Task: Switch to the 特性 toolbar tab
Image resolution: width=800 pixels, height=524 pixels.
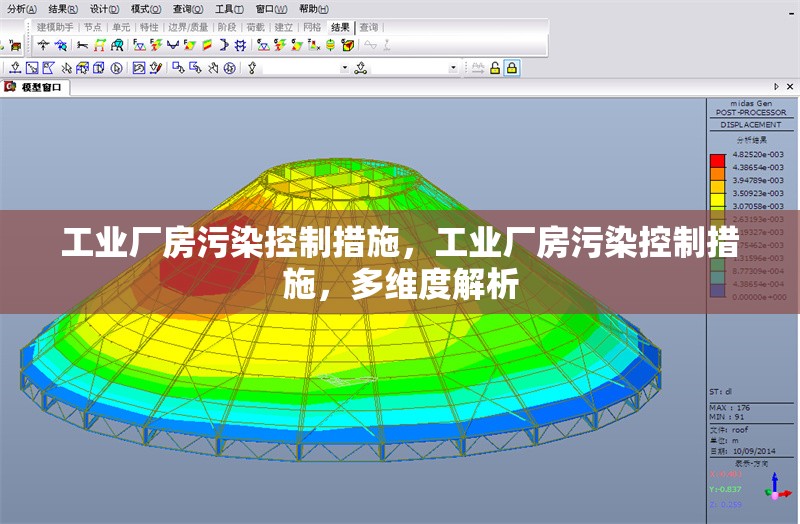Action: [149, 27]
